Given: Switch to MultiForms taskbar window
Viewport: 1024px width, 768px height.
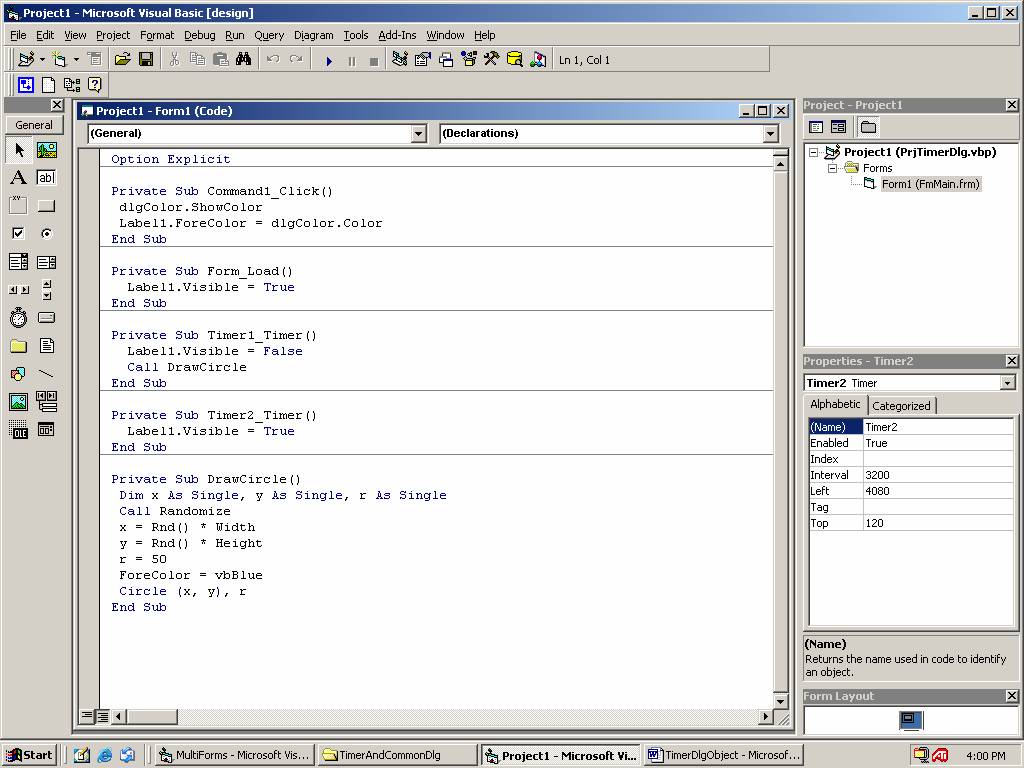Looking at the screenshot, I should pyautogui.click(x=234, y=755).
